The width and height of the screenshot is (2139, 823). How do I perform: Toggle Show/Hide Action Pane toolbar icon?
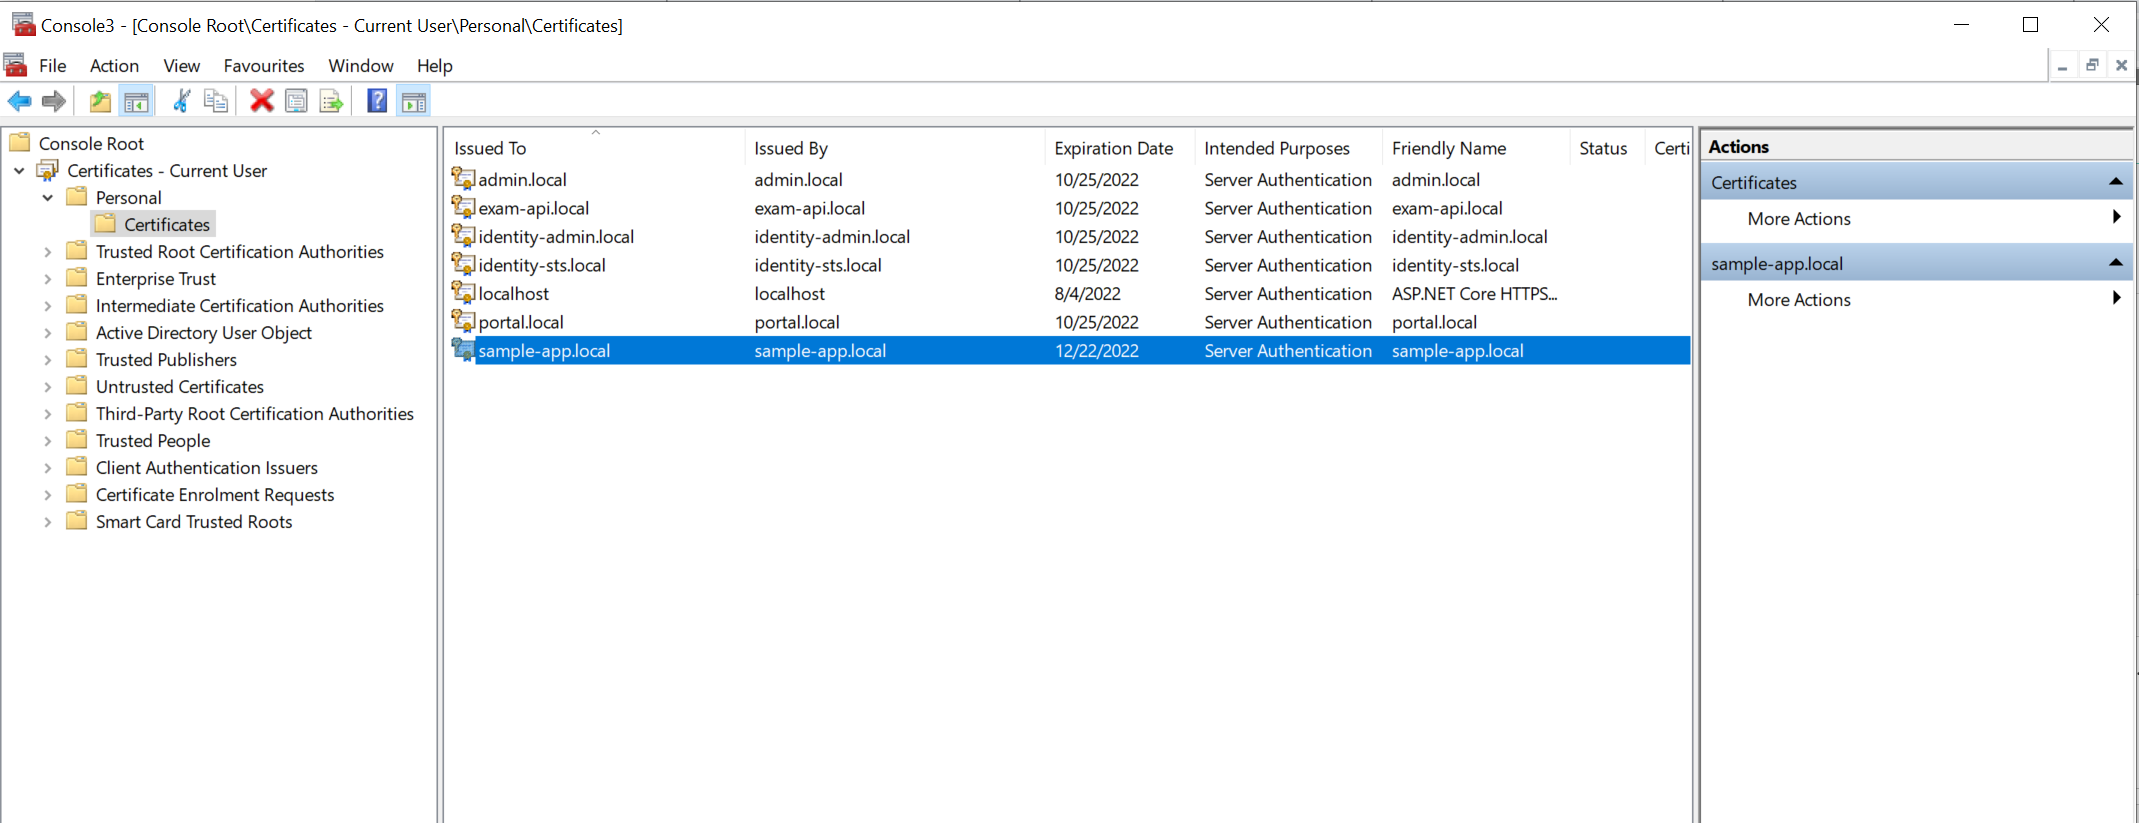413,101
